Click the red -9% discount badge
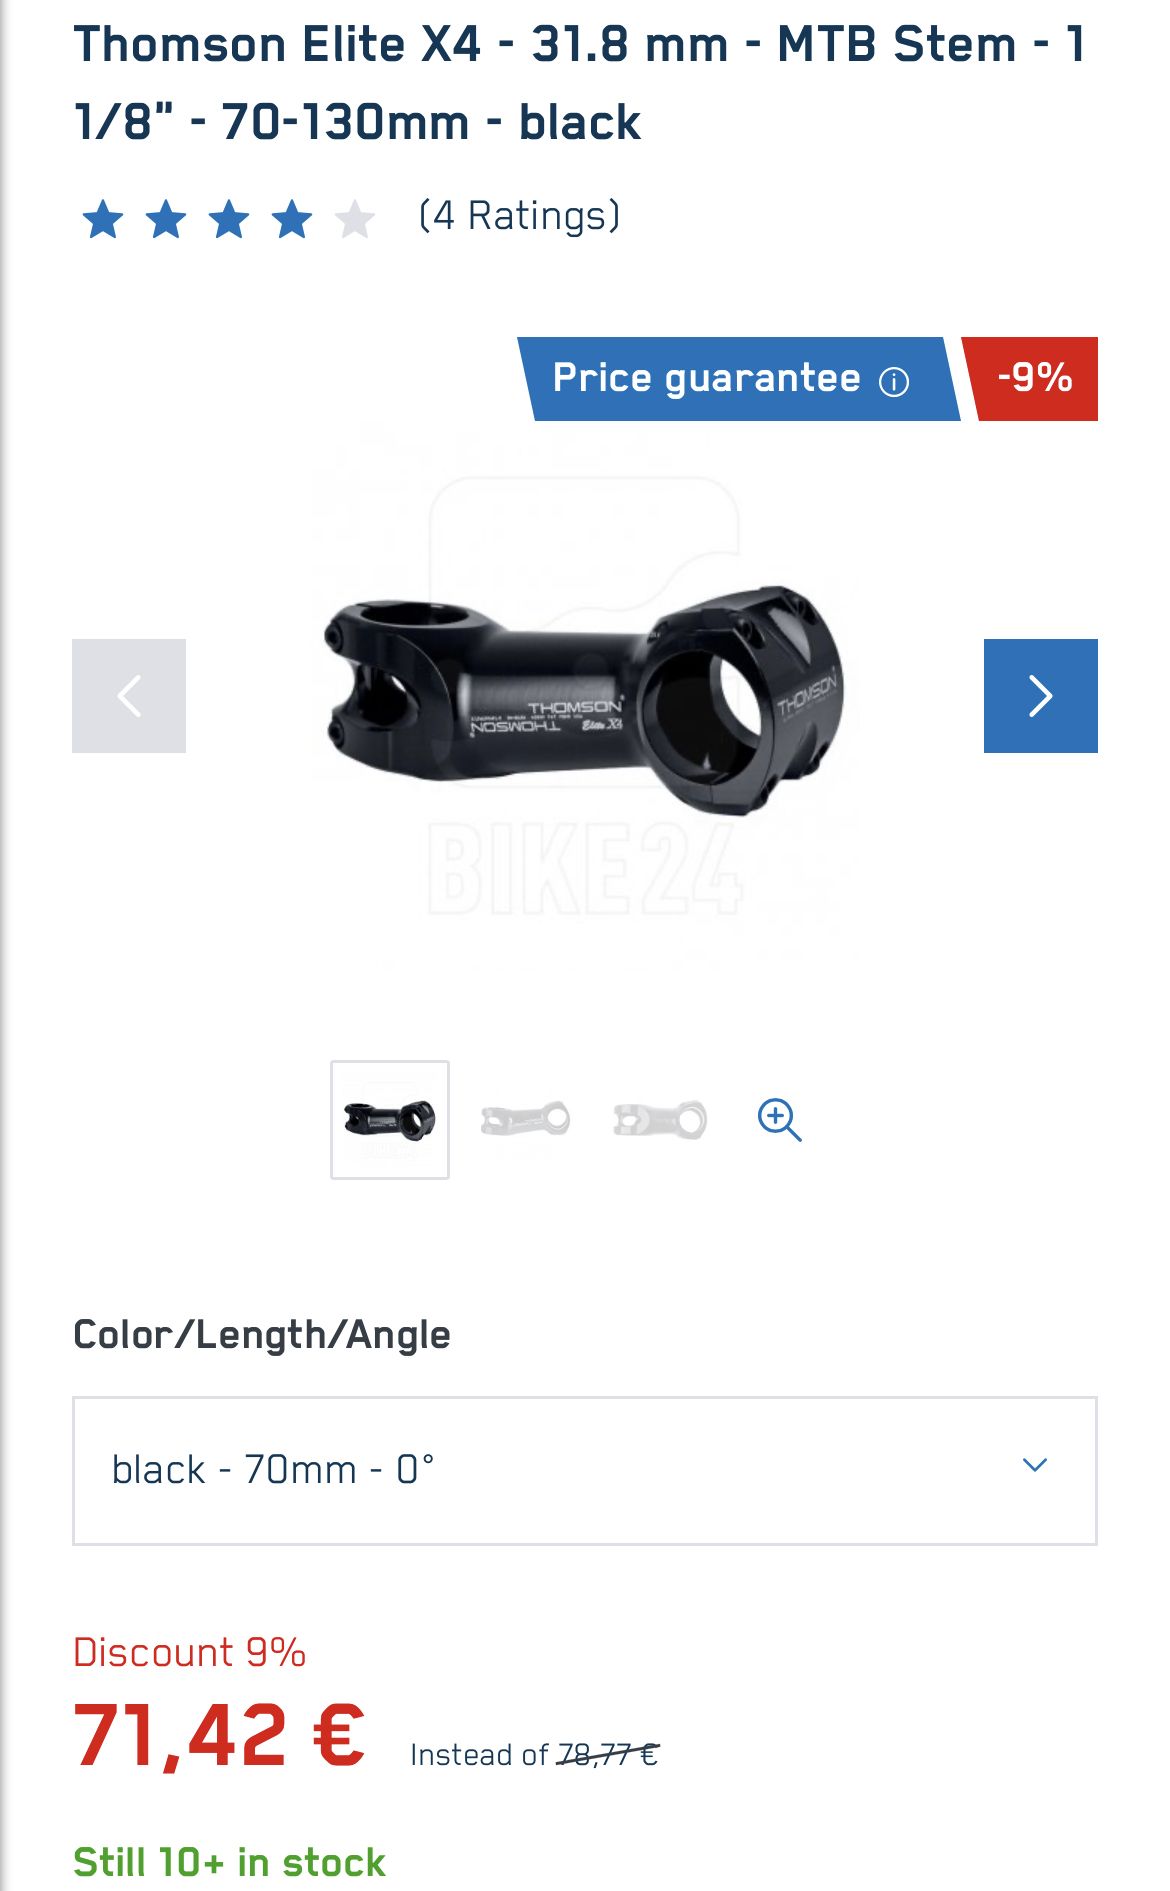1170x1891 pixels. 1030,379
